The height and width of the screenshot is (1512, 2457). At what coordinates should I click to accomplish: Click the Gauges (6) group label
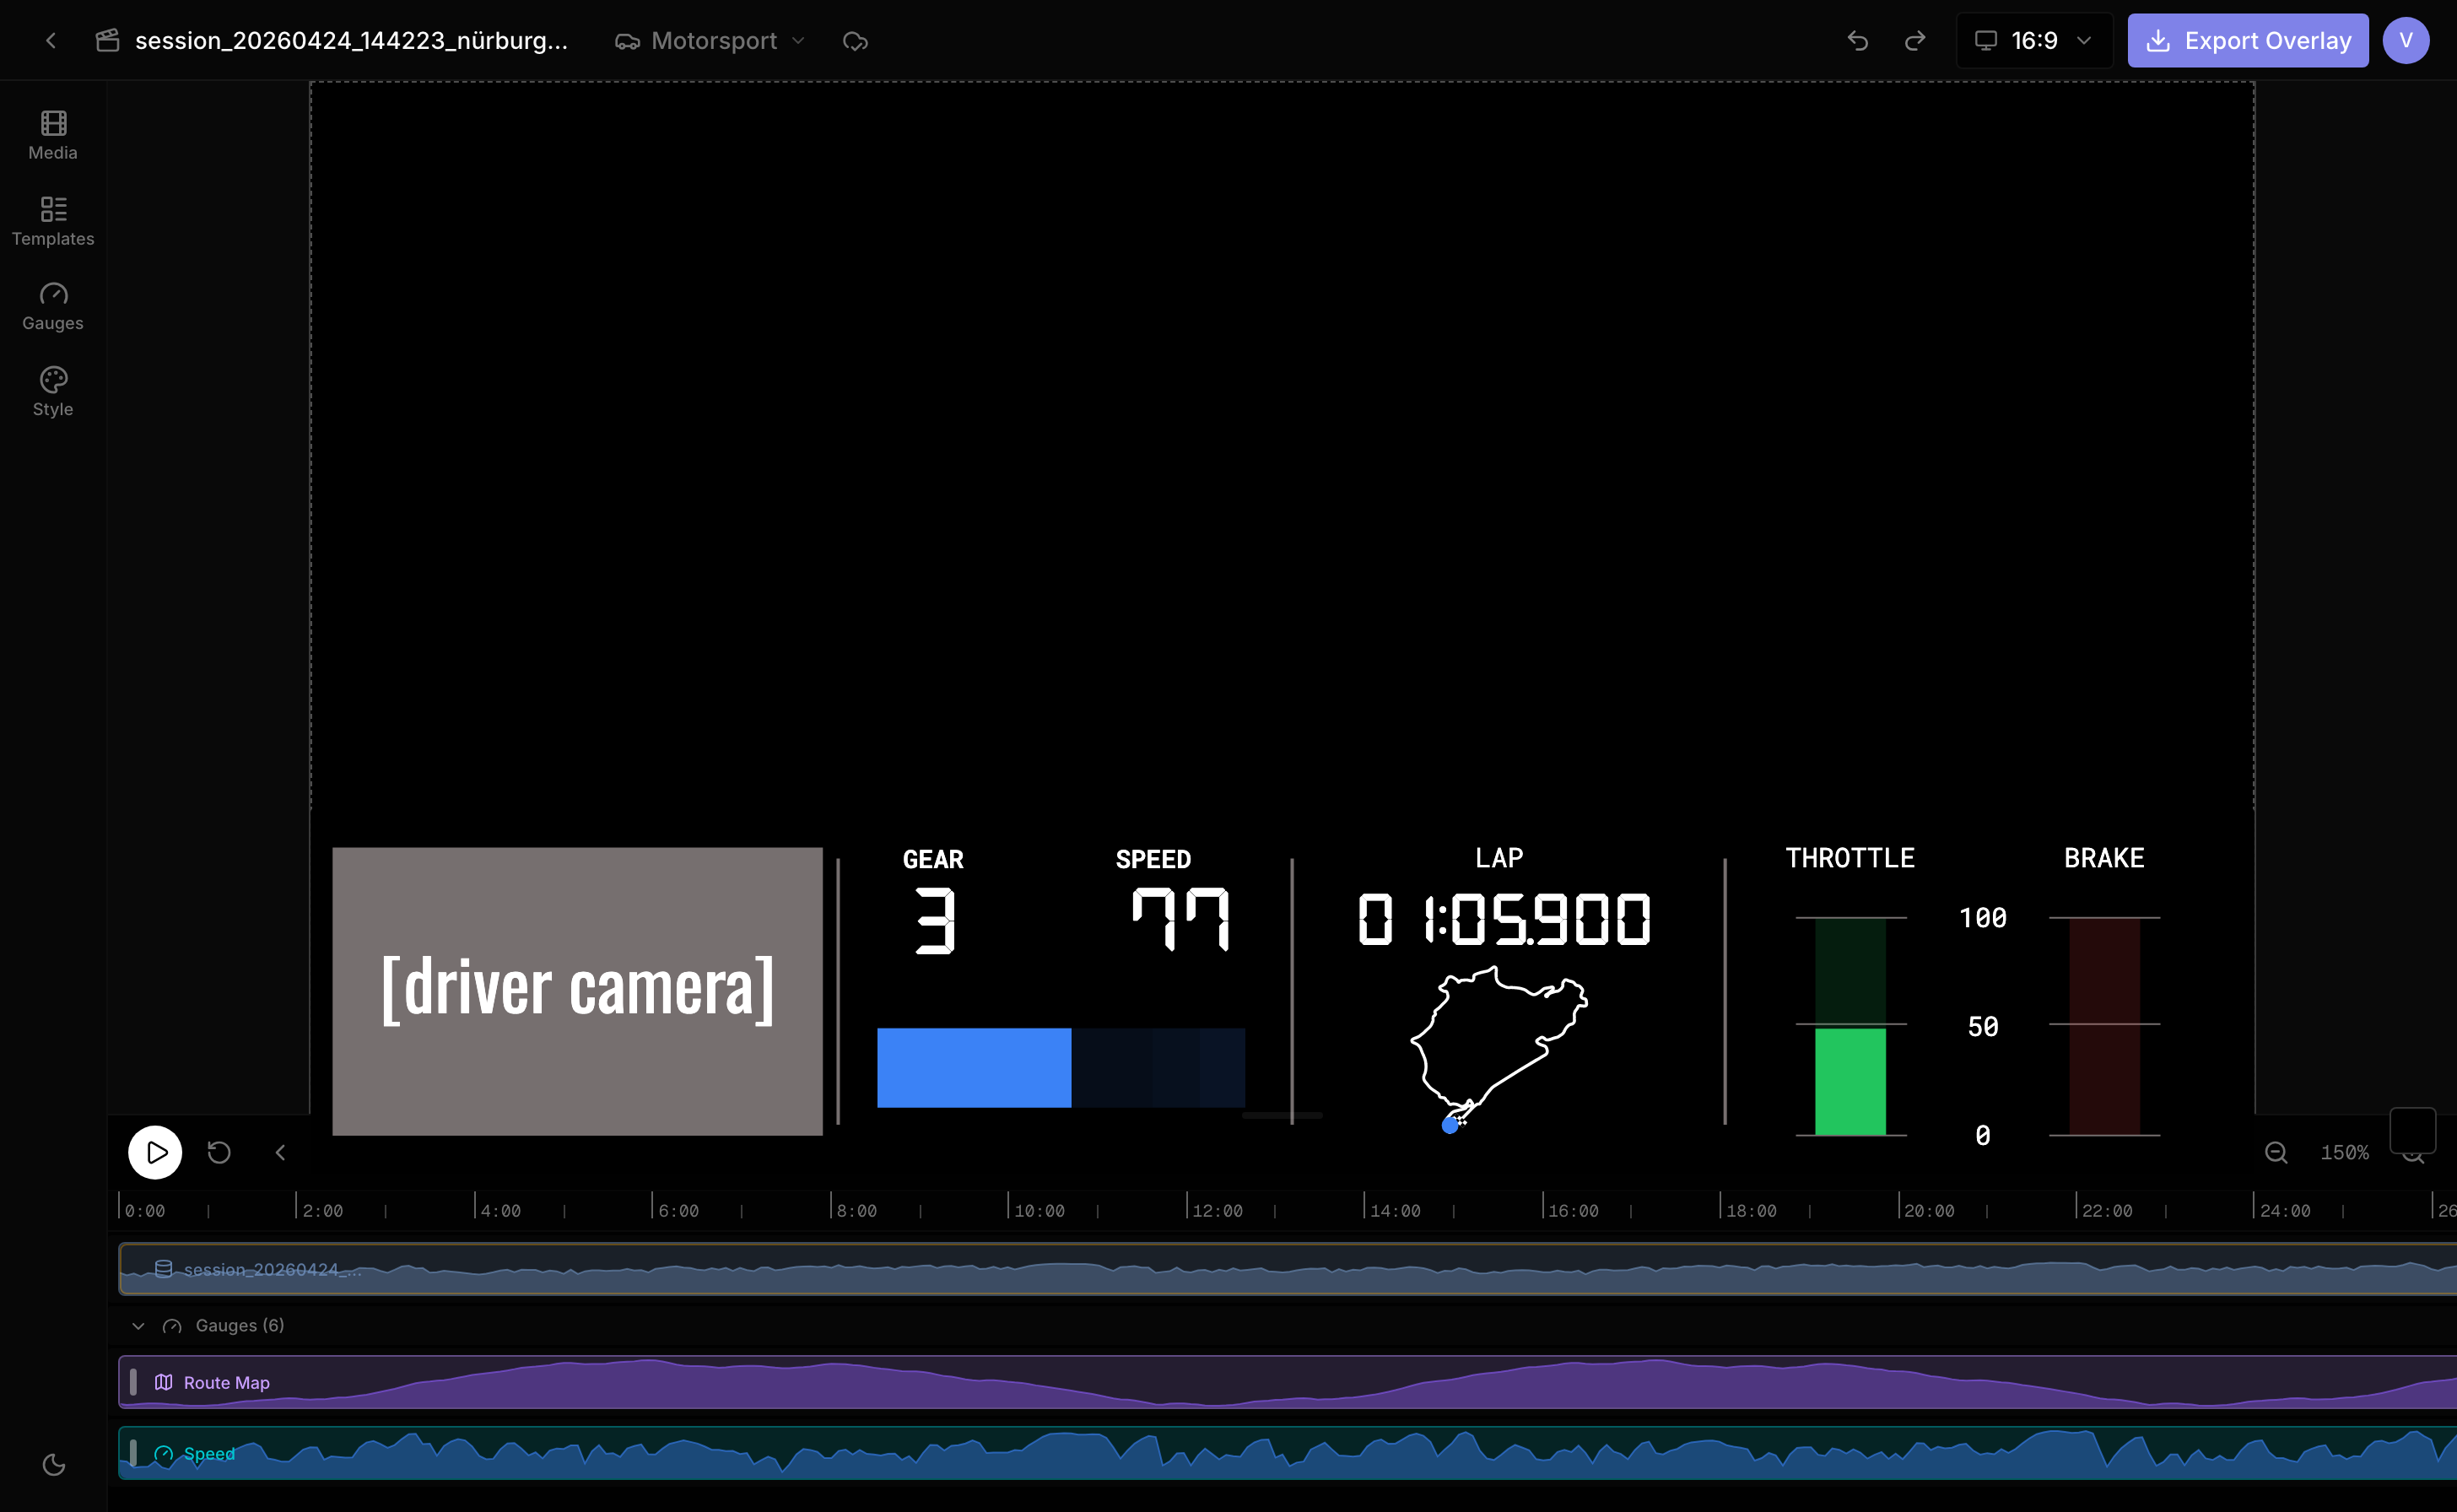coord(240,1326)
